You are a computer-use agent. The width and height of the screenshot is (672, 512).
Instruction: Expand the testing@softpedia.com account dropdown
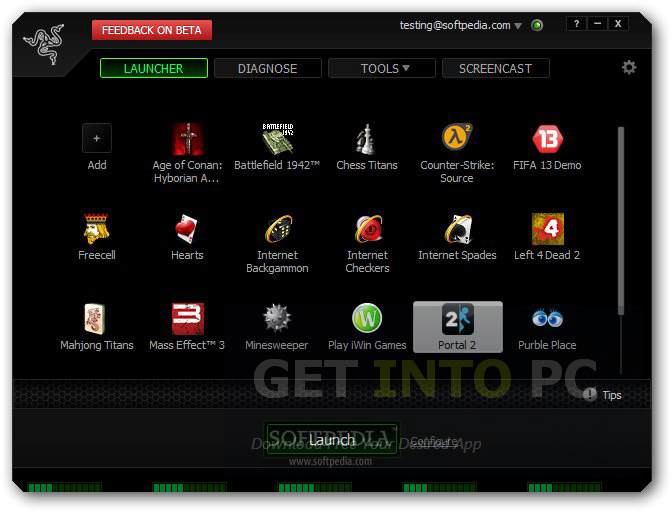pyautogui.click(x=518, y=26)
